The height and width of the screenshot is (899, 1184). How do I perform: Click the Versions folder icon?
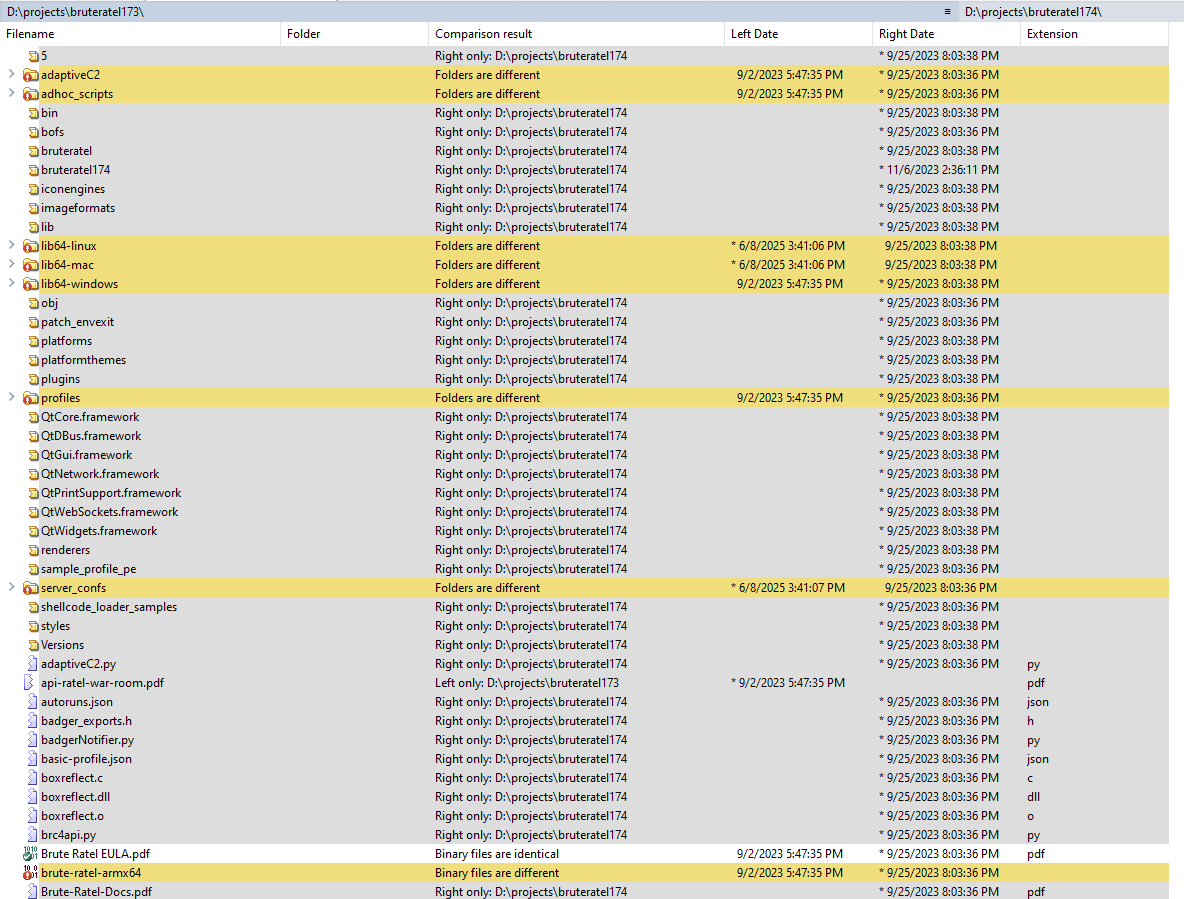(33, 645)
